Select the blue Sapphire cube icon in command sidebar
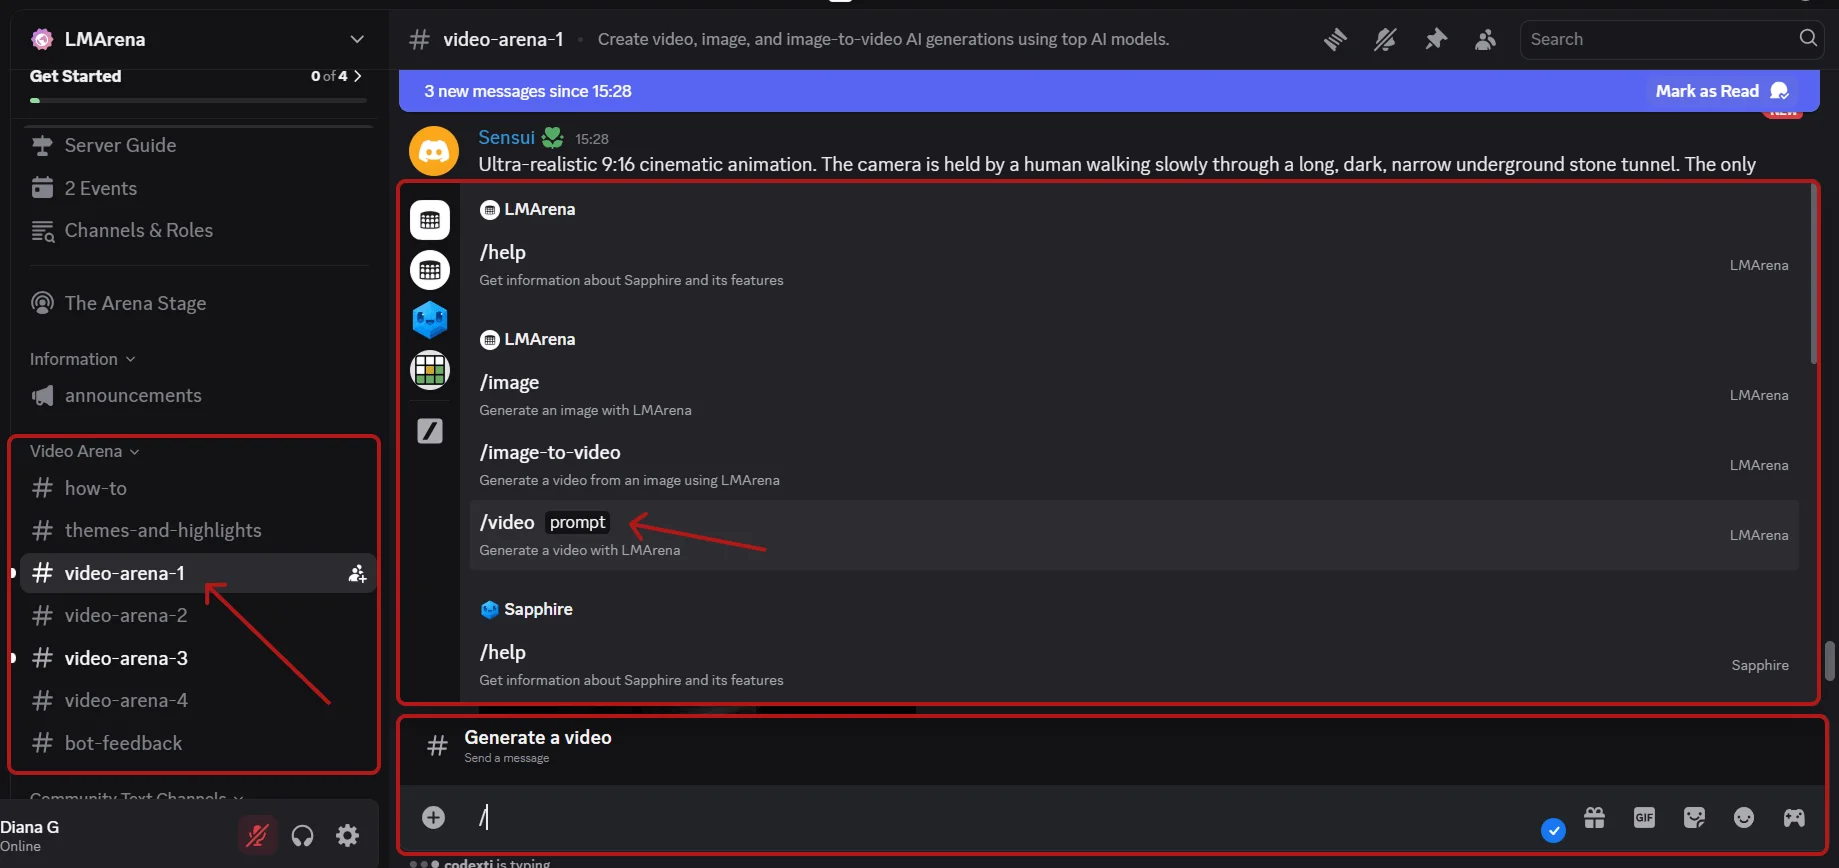 pos(430,320)
